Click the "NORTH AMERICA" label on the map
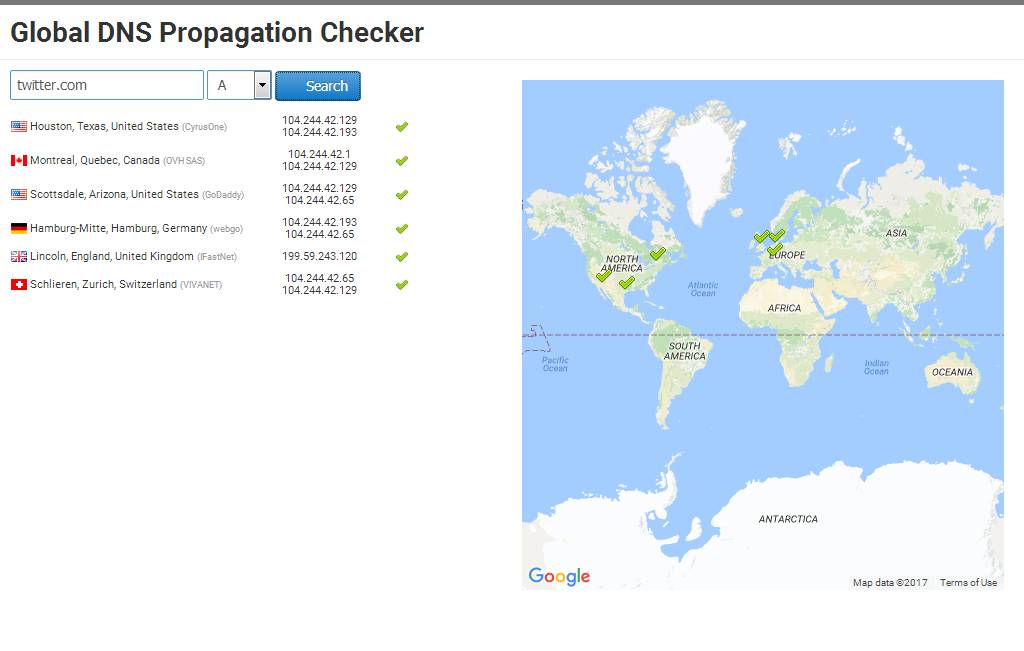The height and width of the screenshot is (651, 1024). [x=622, y=264]
